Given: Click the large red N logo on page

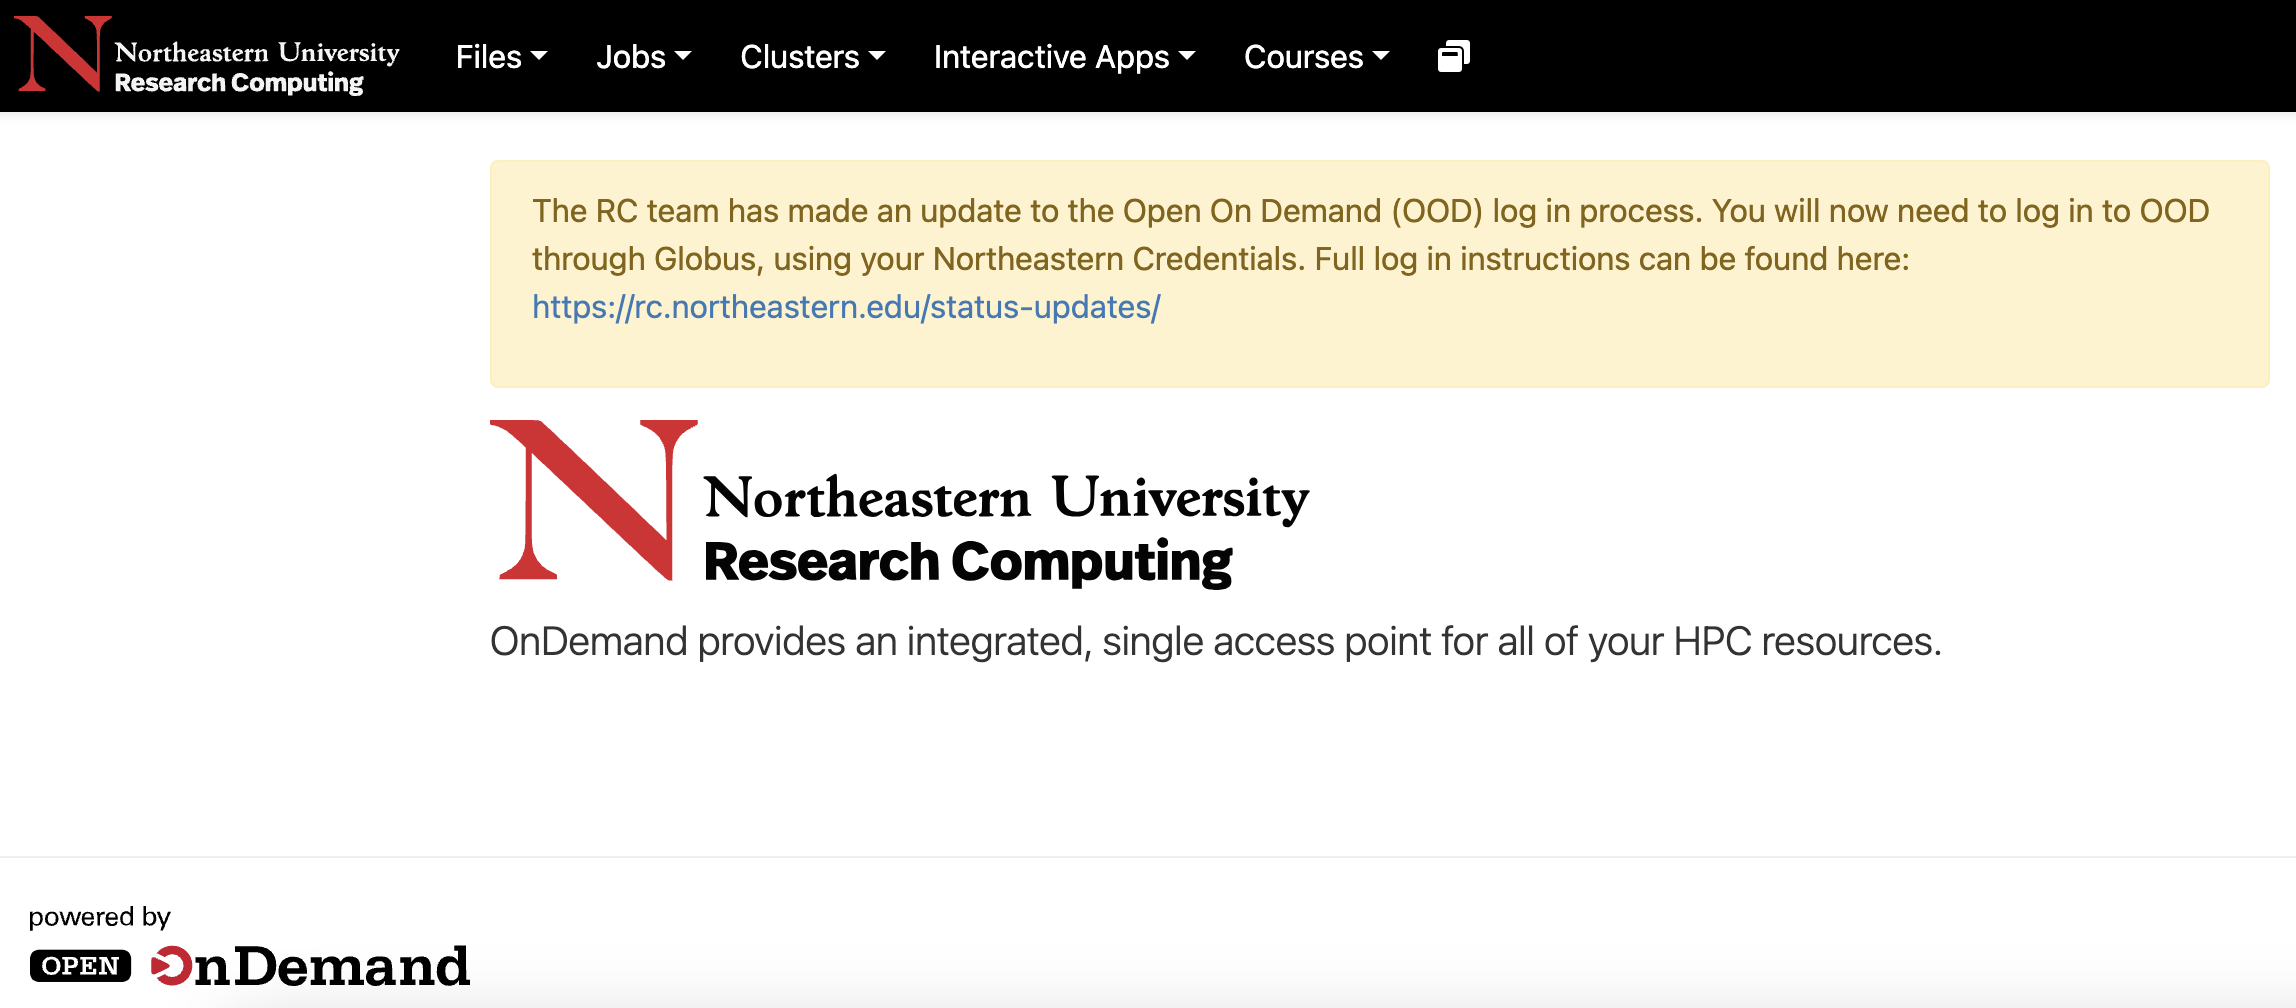Looking at the screenshot, I should [594, 500].
